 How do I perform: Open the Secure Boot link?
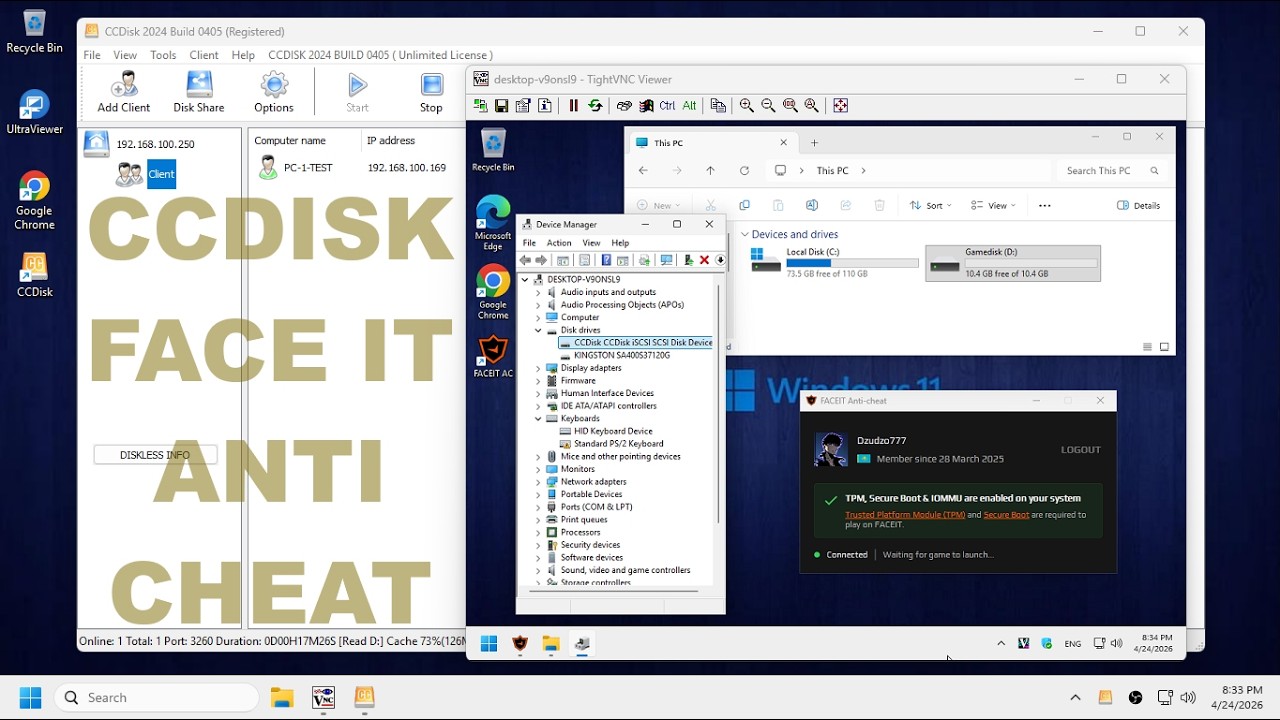(x=1006, y=515)
